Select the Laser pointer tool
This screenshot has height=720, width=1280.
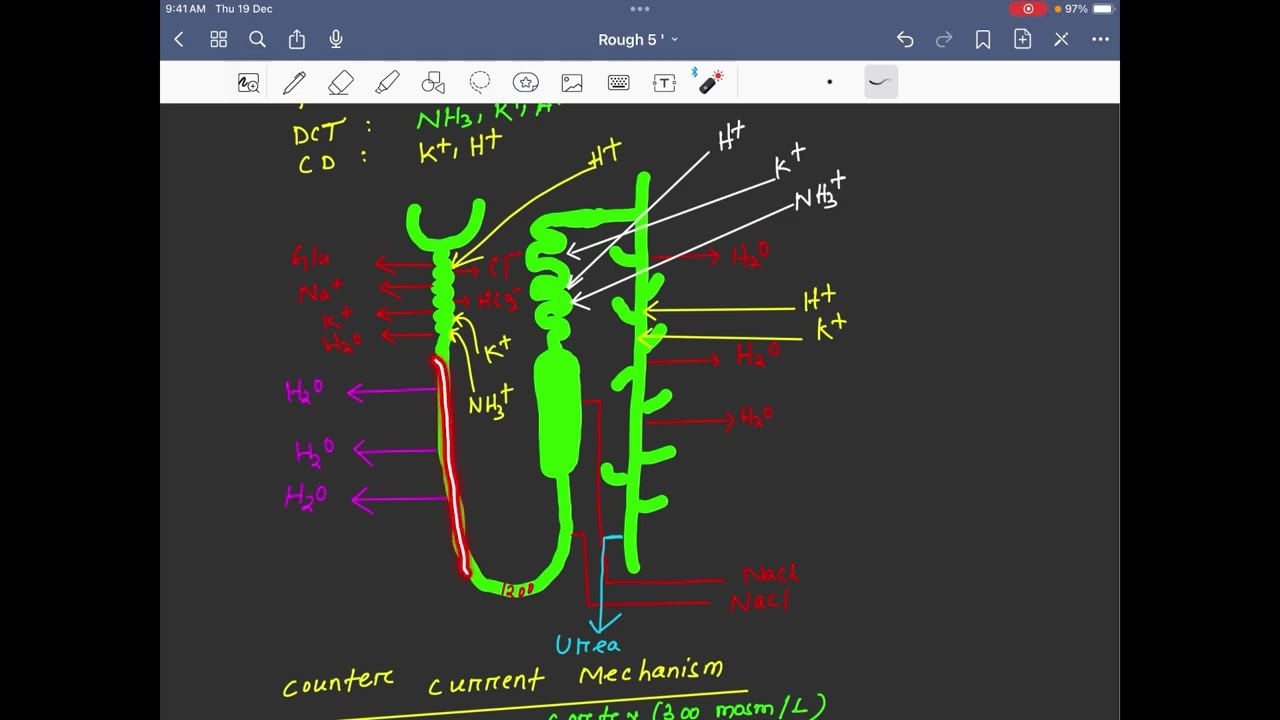pyautogui.click(x=710, y=82)
